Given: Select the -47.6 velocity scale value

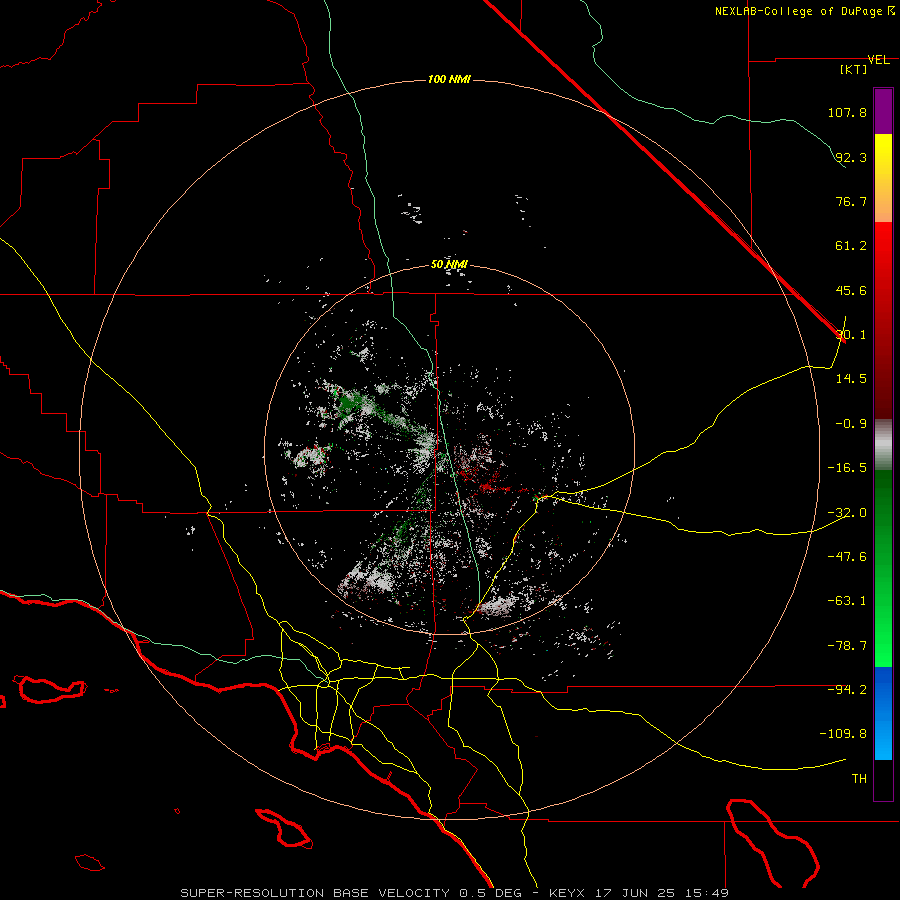Looking at the screenshot, I should pyautogui.click(x=847, y=557).
